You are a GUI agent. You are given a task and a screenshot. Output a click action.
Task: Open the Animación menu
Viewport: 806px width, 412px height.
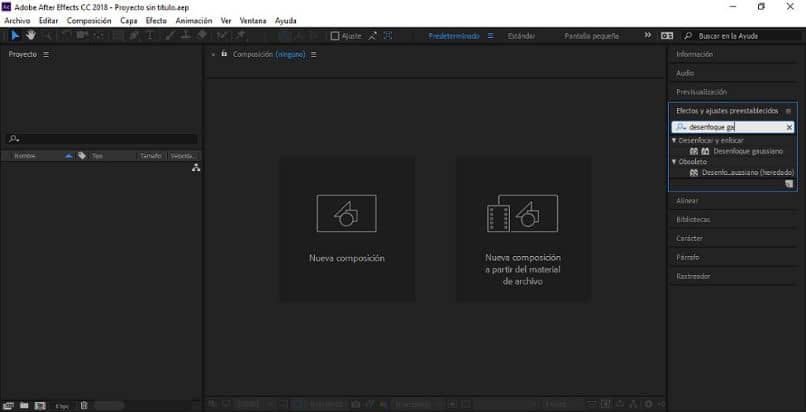194,21
